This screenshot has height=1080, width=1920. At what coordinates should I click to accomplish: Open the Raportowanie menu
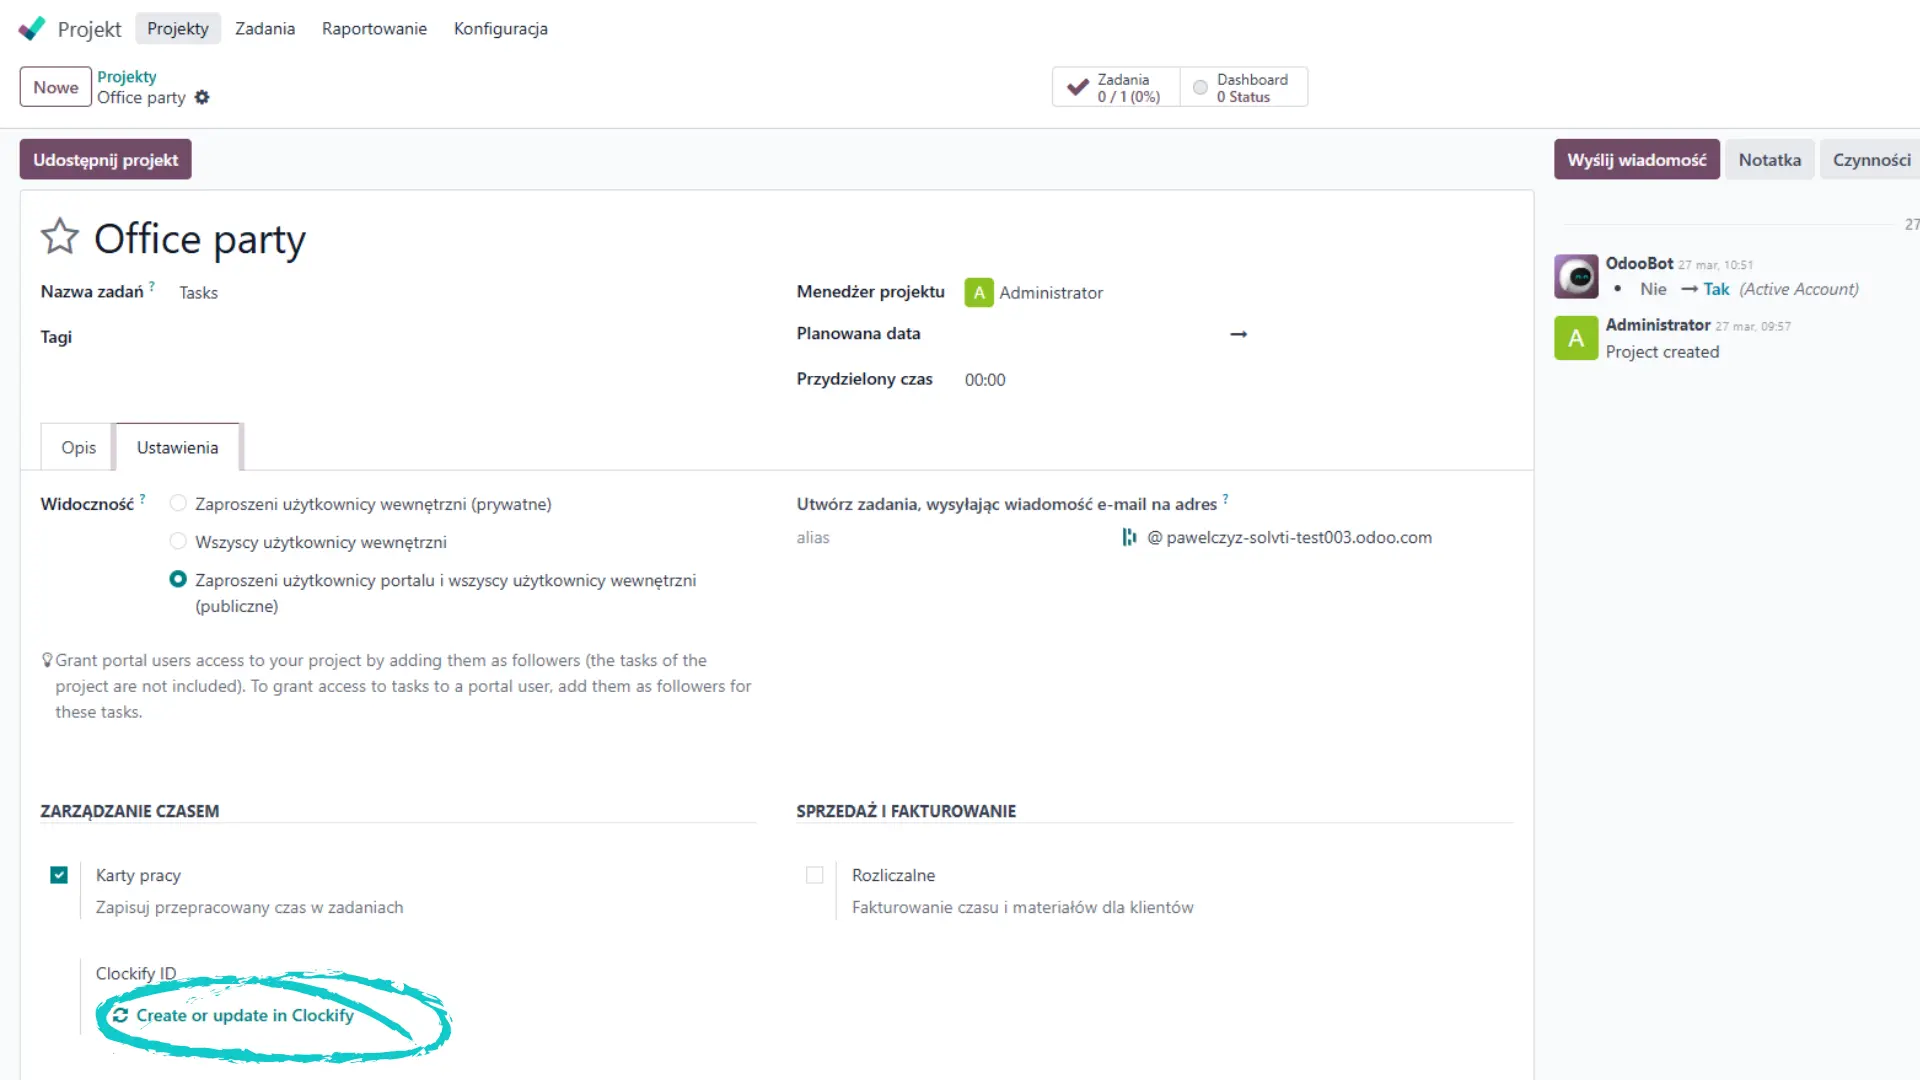coord(374,28)
